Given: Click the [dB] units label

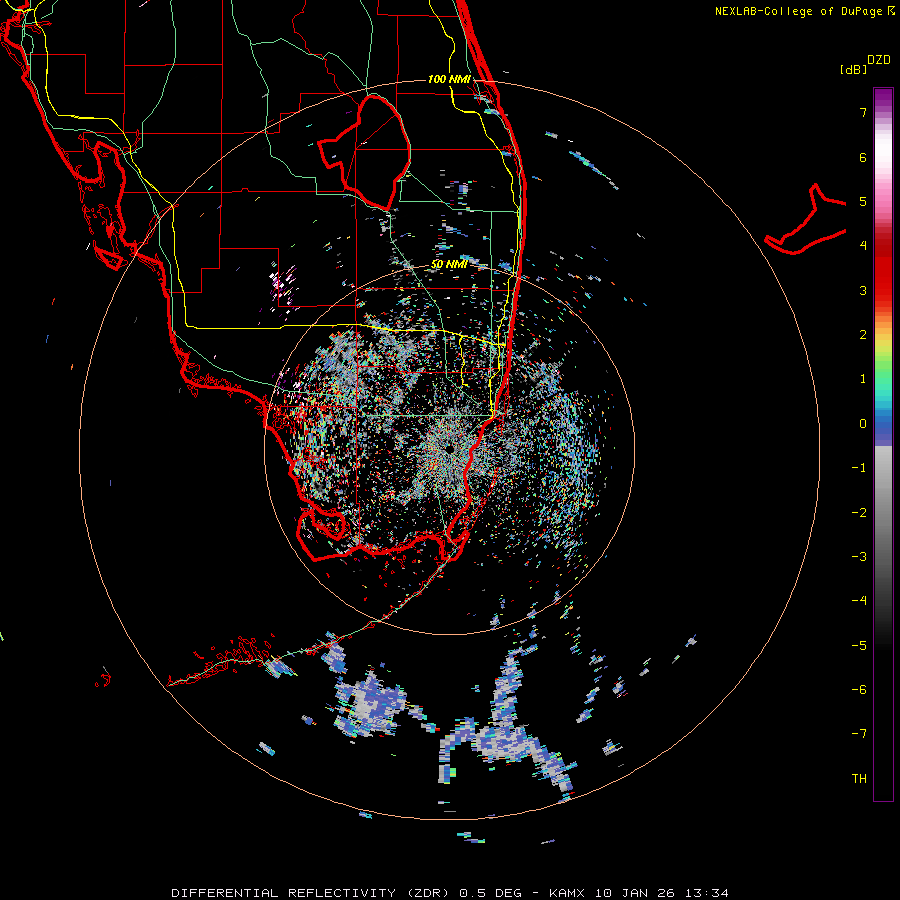Looking at the screenshot, I should pyautogui.click(x=853, y=69).
